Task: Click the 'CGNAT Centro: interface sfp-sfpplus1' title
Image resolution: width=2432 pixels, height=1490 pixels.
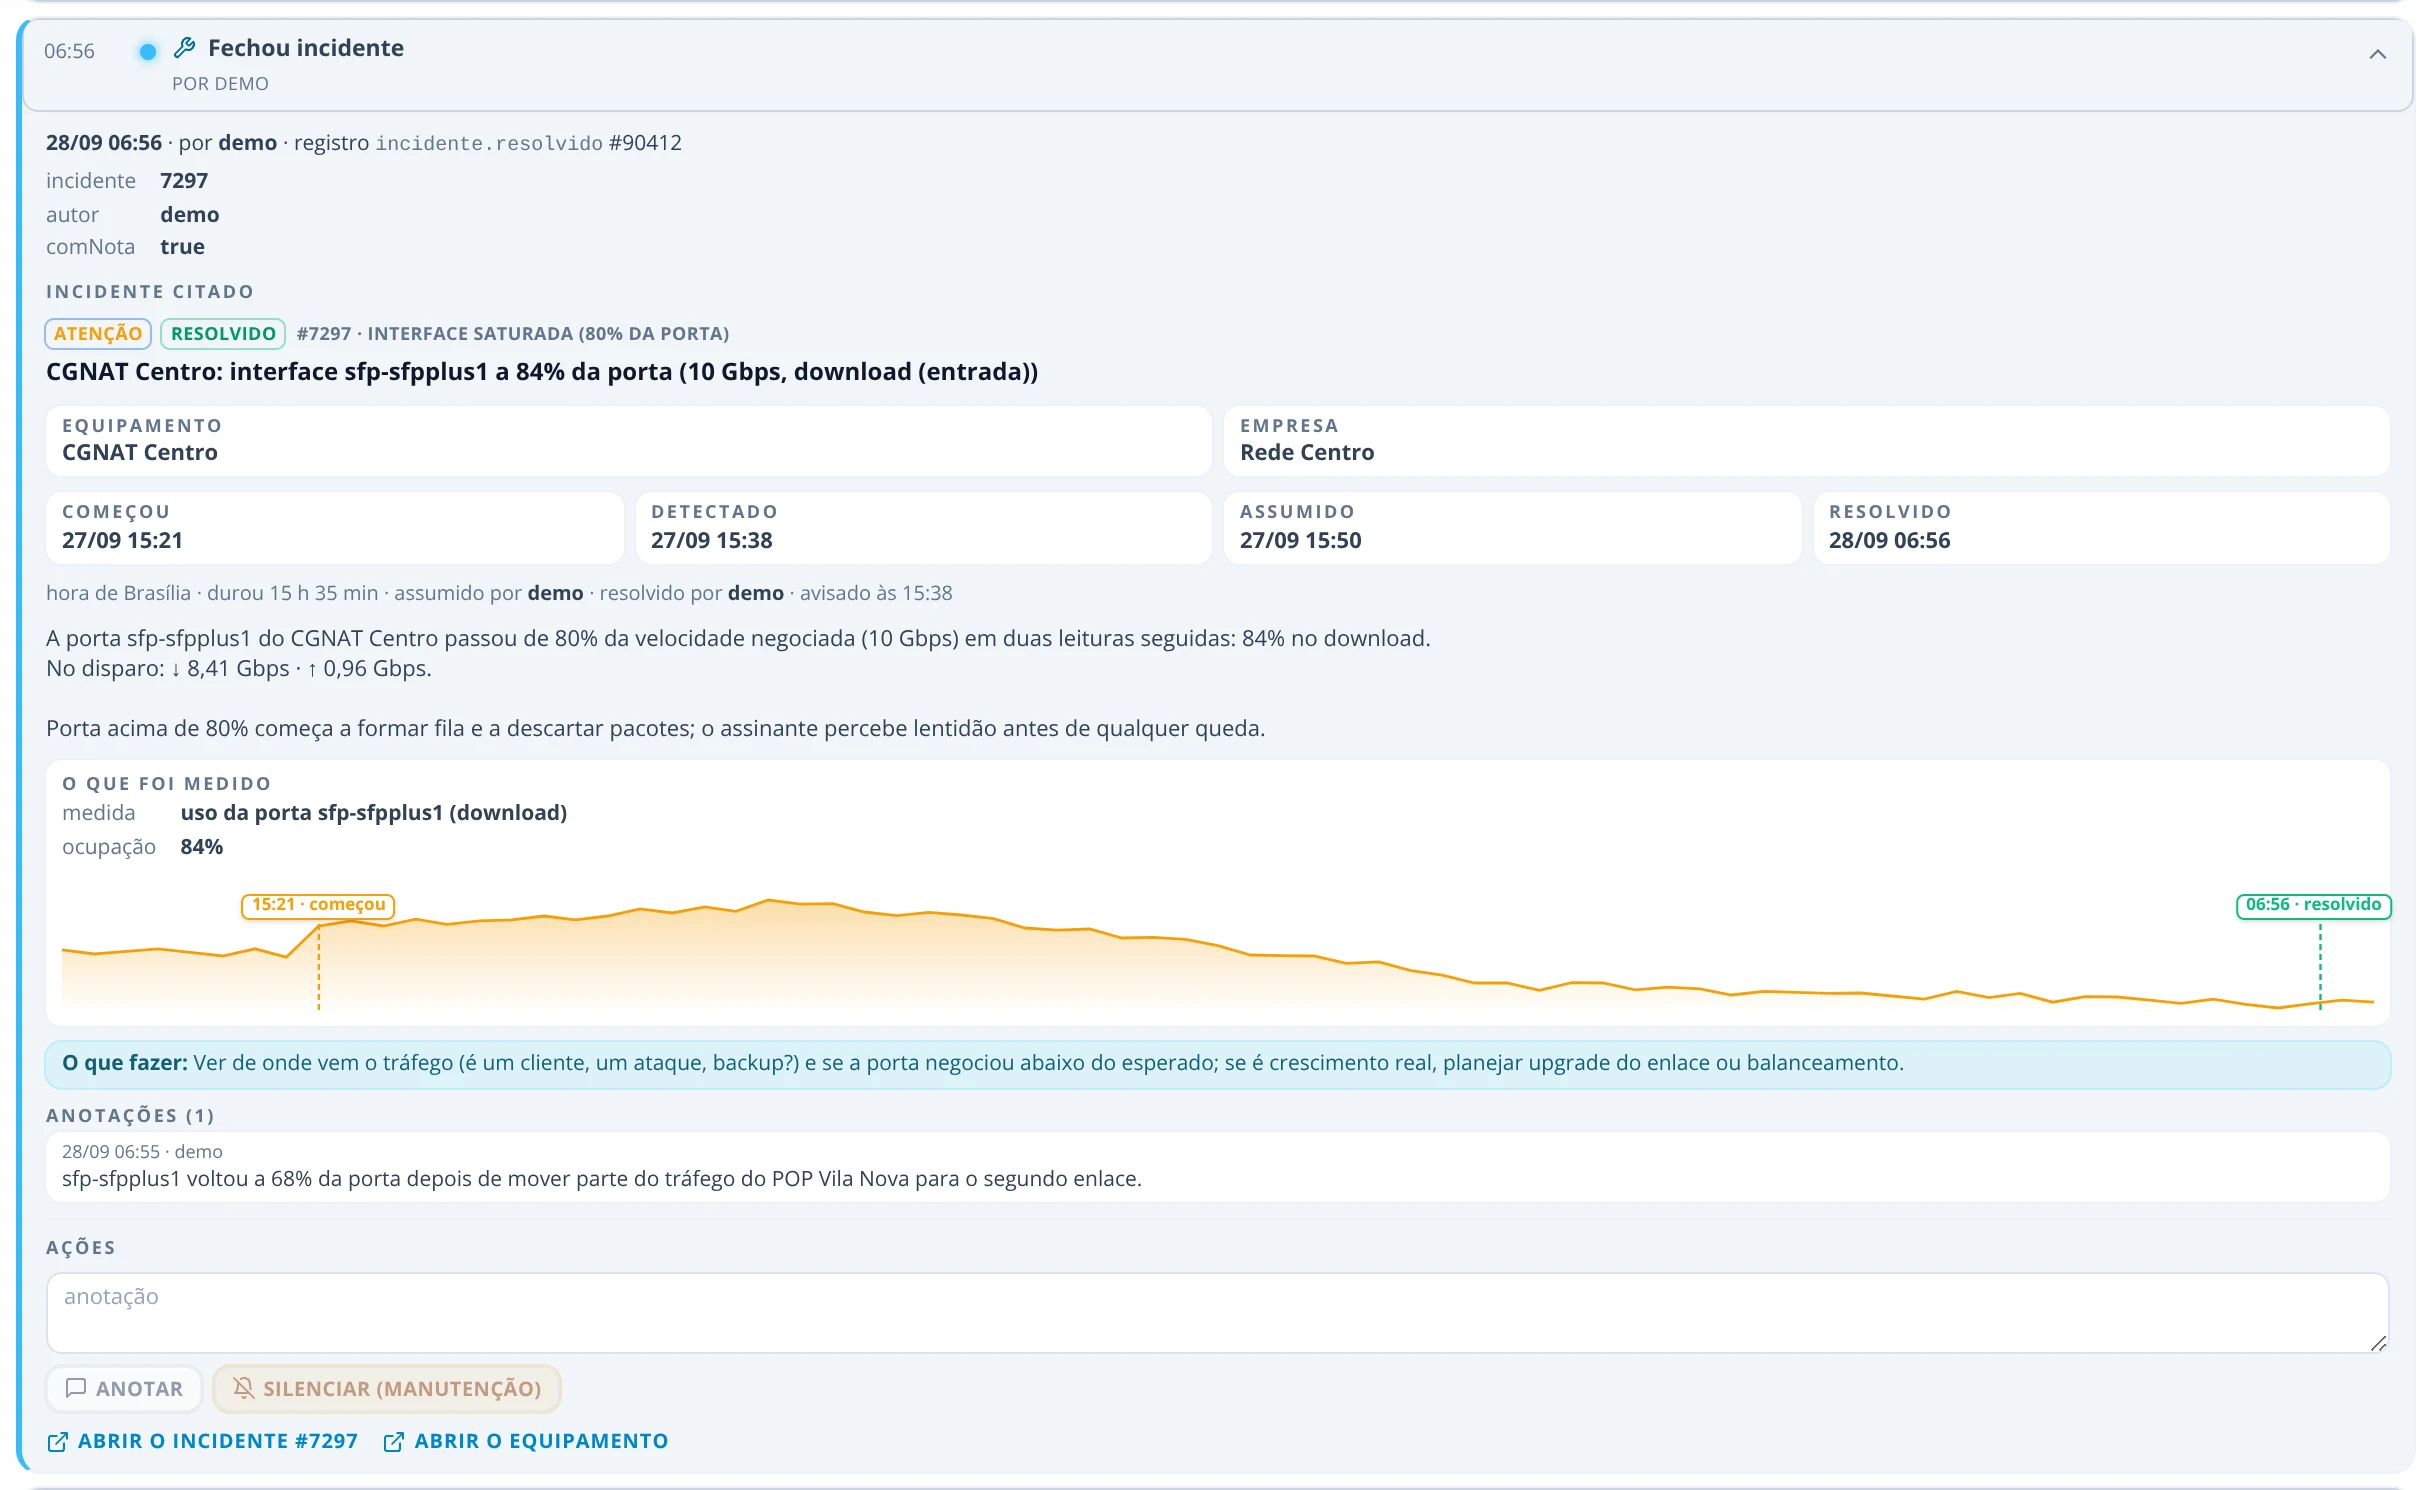Action: 542,371
